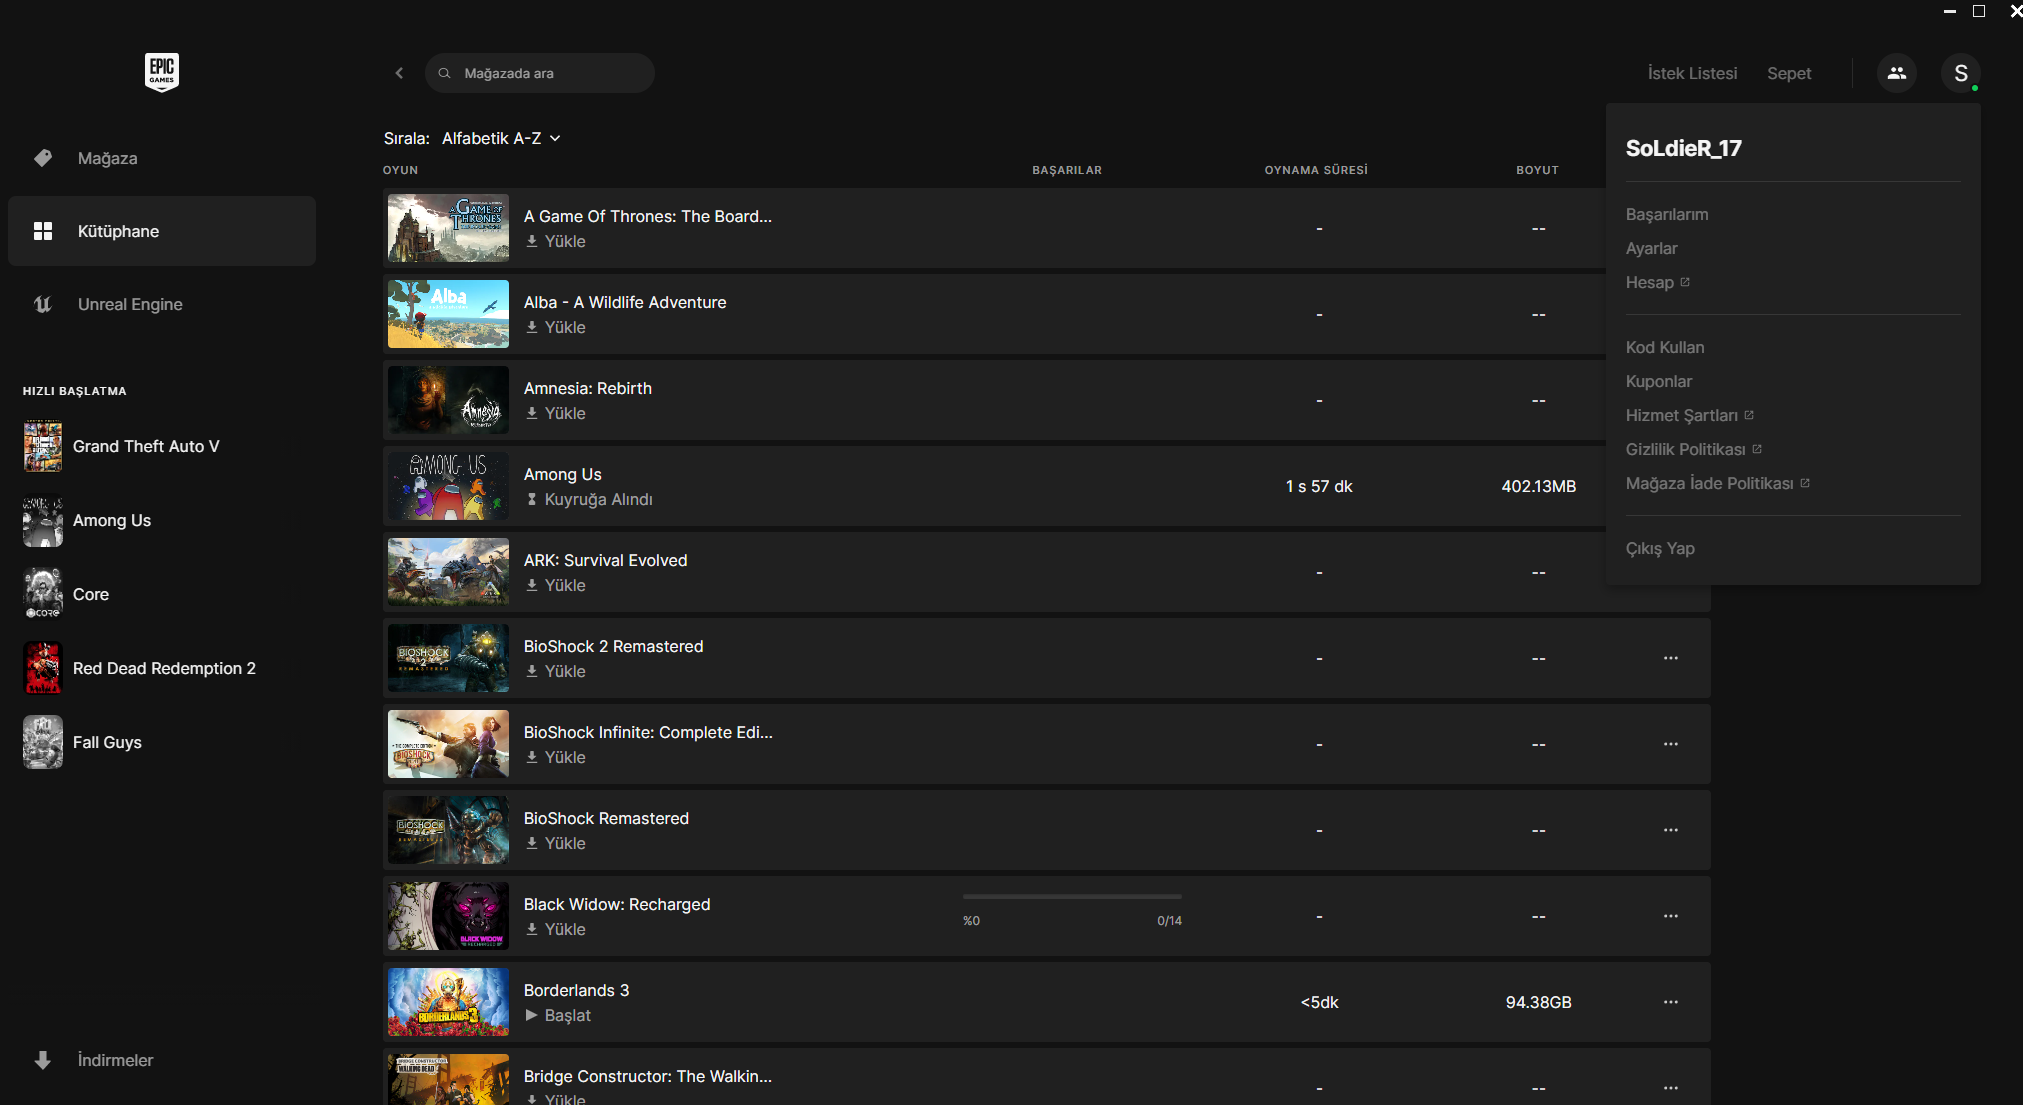
Task: Click the Alba game cover thumbnail
Action: point(448,314)
